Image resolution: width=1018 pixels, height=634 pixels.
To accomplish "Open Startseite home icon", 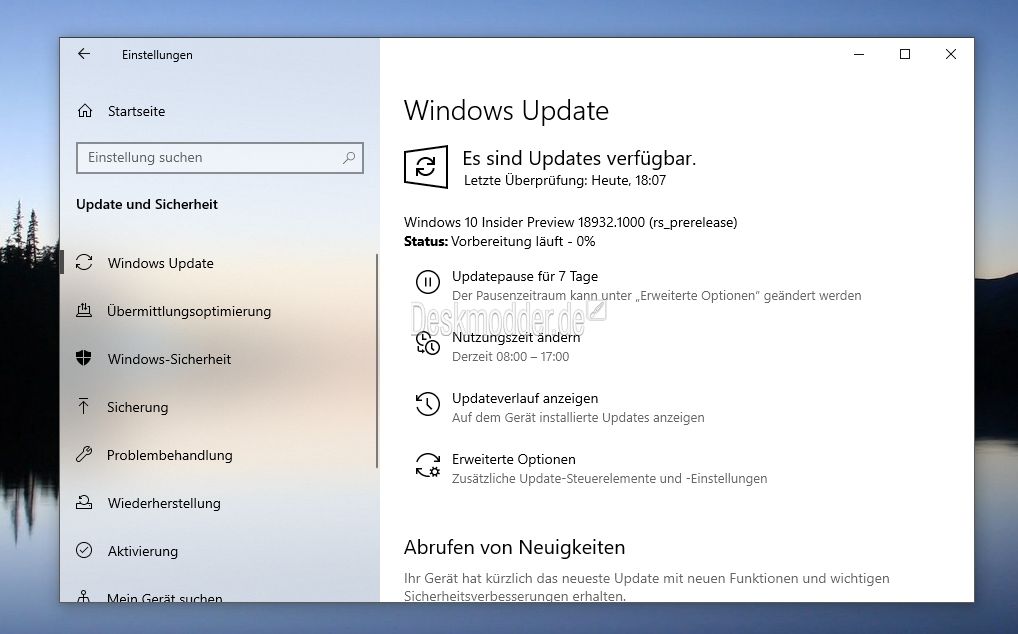I will coord(85,111).
